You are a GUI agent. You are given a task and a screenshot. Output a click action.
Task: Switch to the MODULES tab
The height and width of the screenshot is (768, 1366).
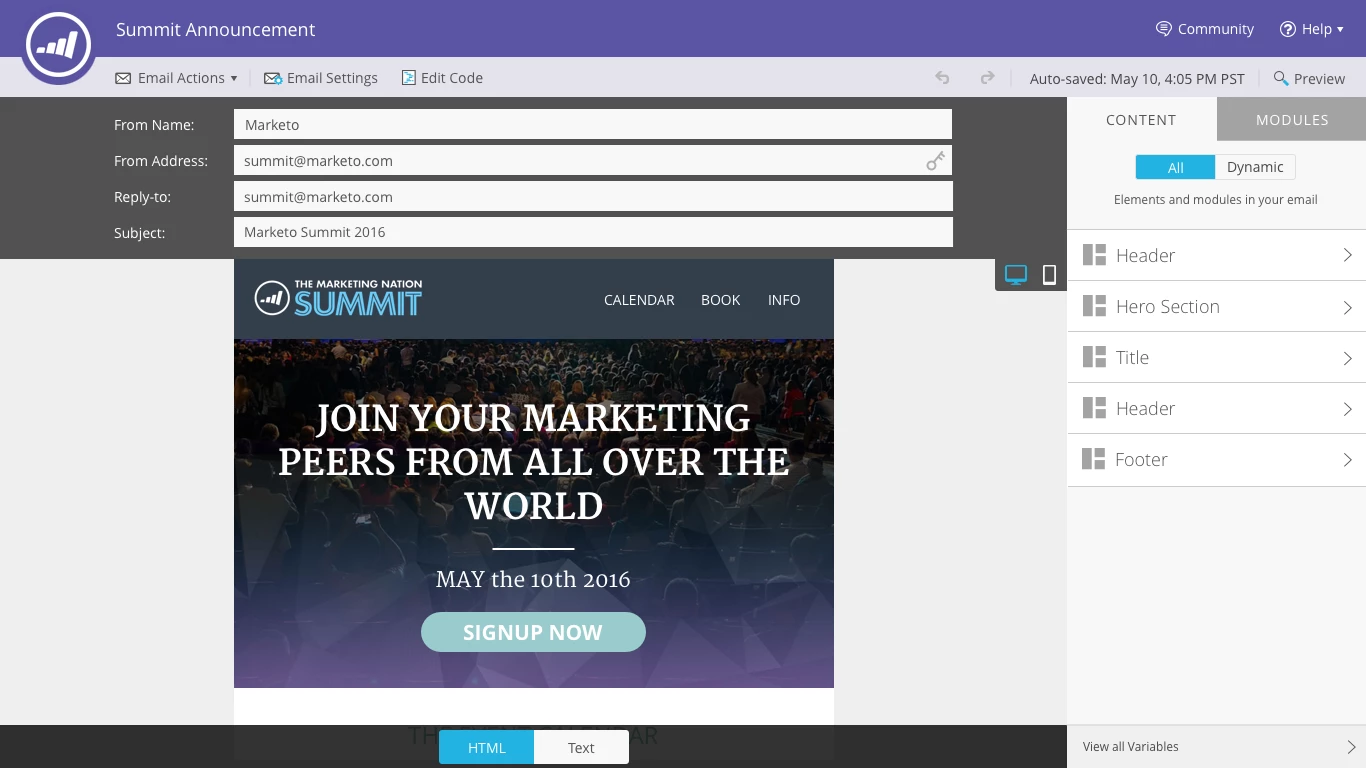[x=1292, y=119]
